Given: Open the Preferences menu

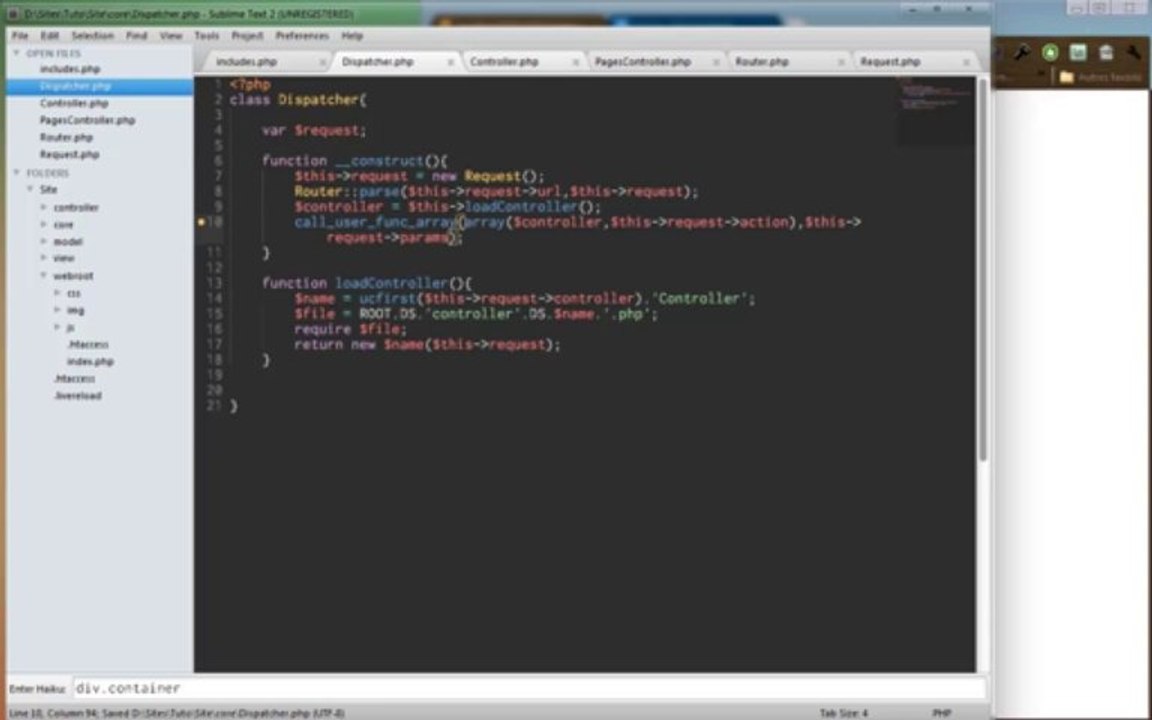Looking at the screenshot, I should pyautogui.click(x=302, y=35).
